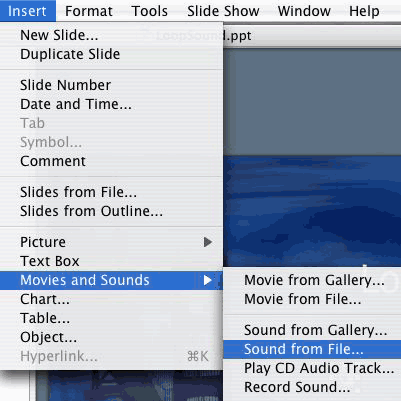Select the Comment menu item
The image size is (401, 401).
[x=111, y=161]
